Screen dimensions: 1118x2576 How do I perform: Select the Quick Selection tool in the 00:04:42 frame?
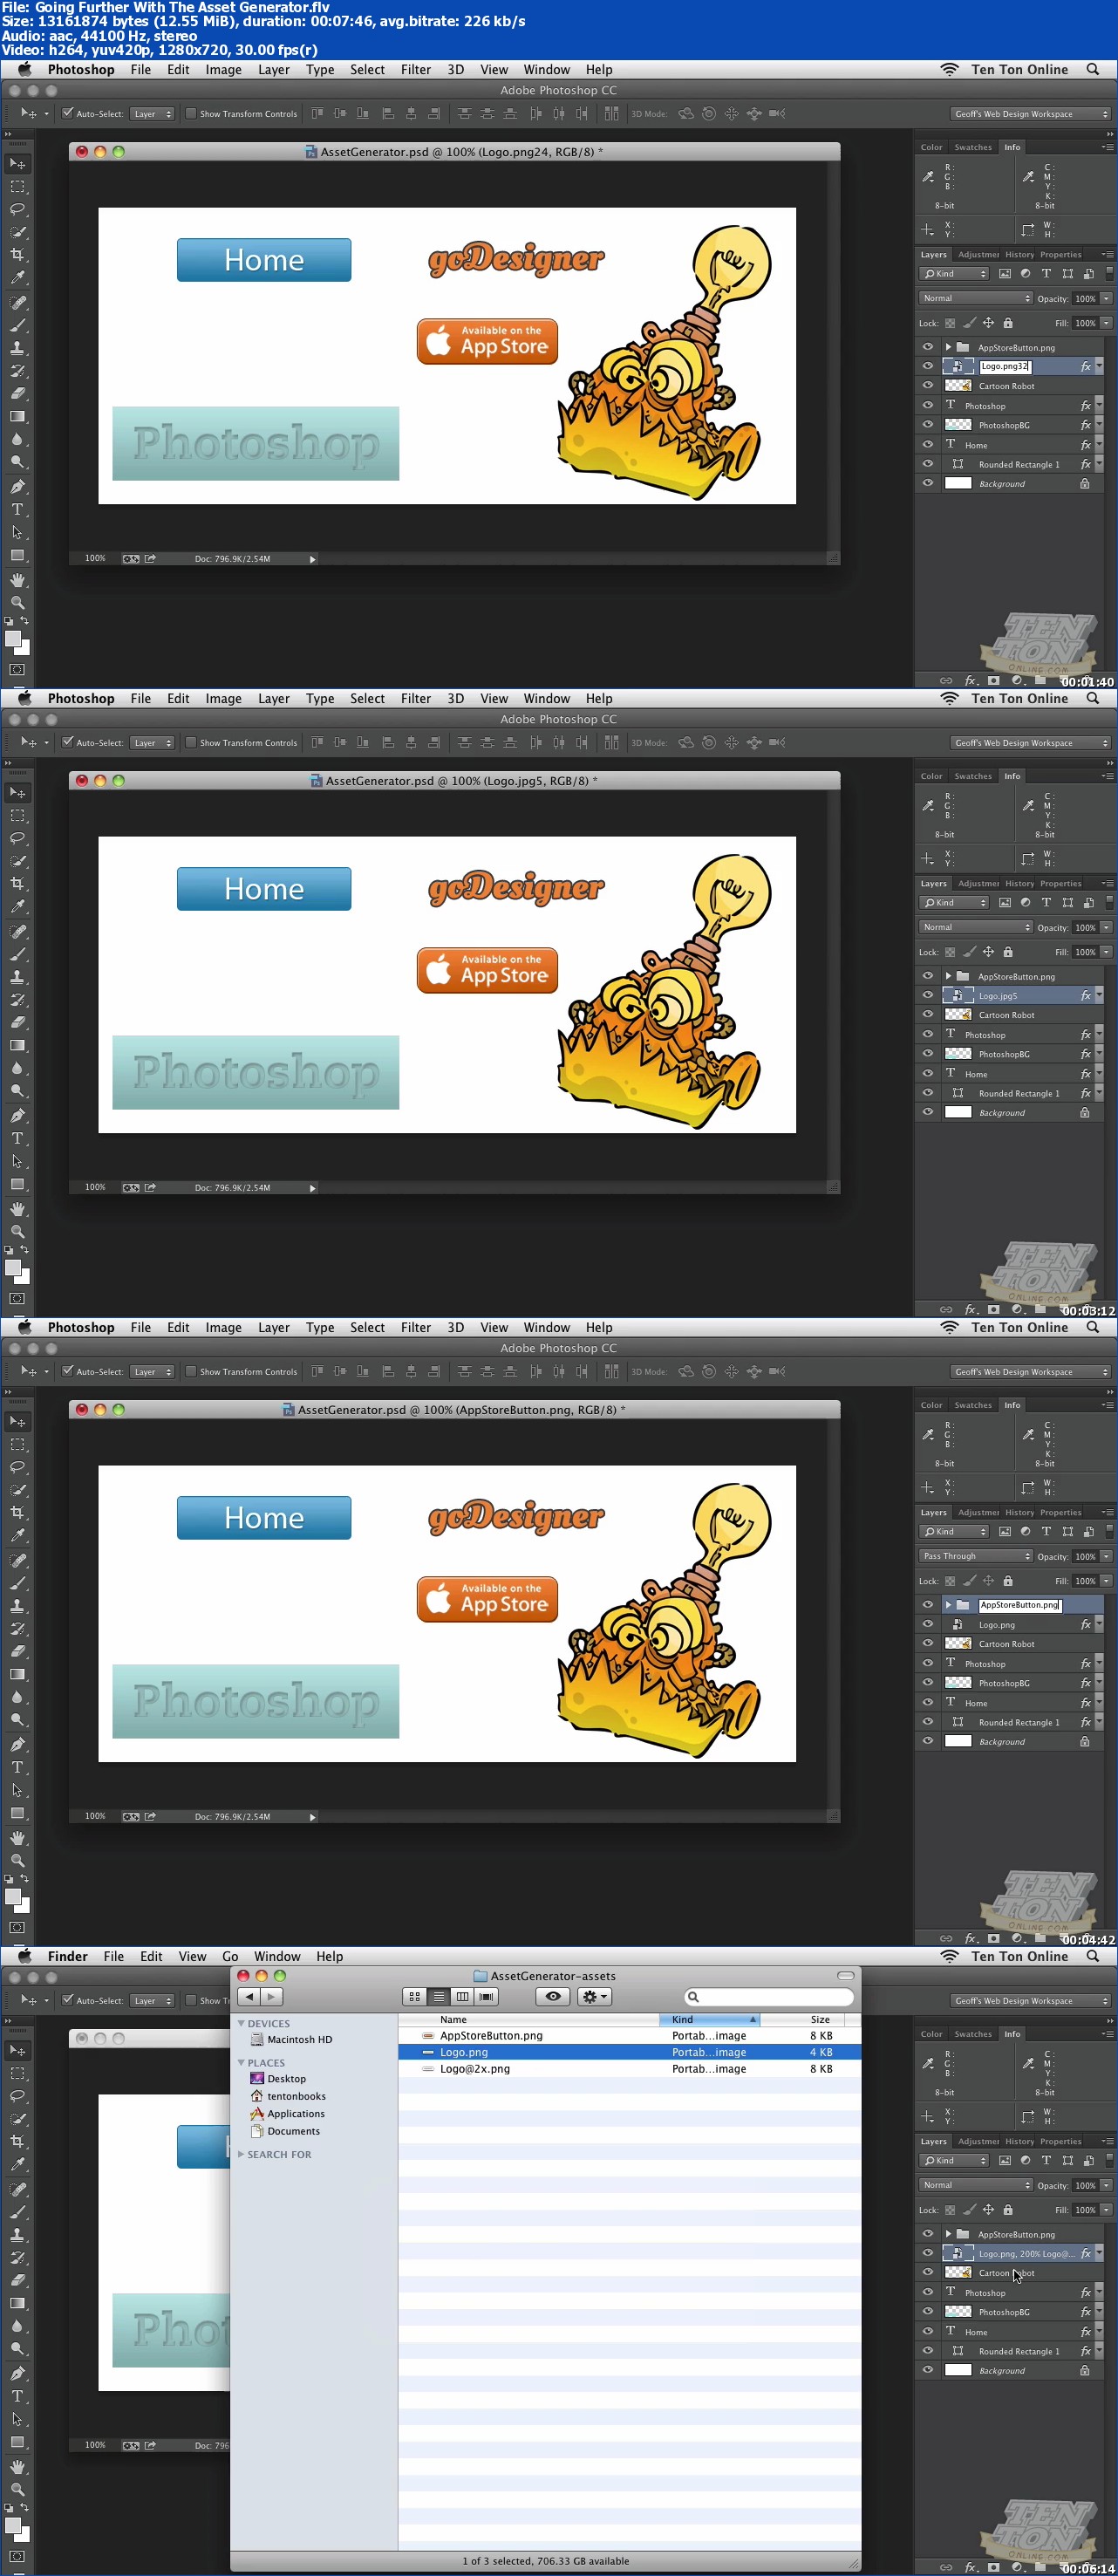click(x=17, y=1490)
